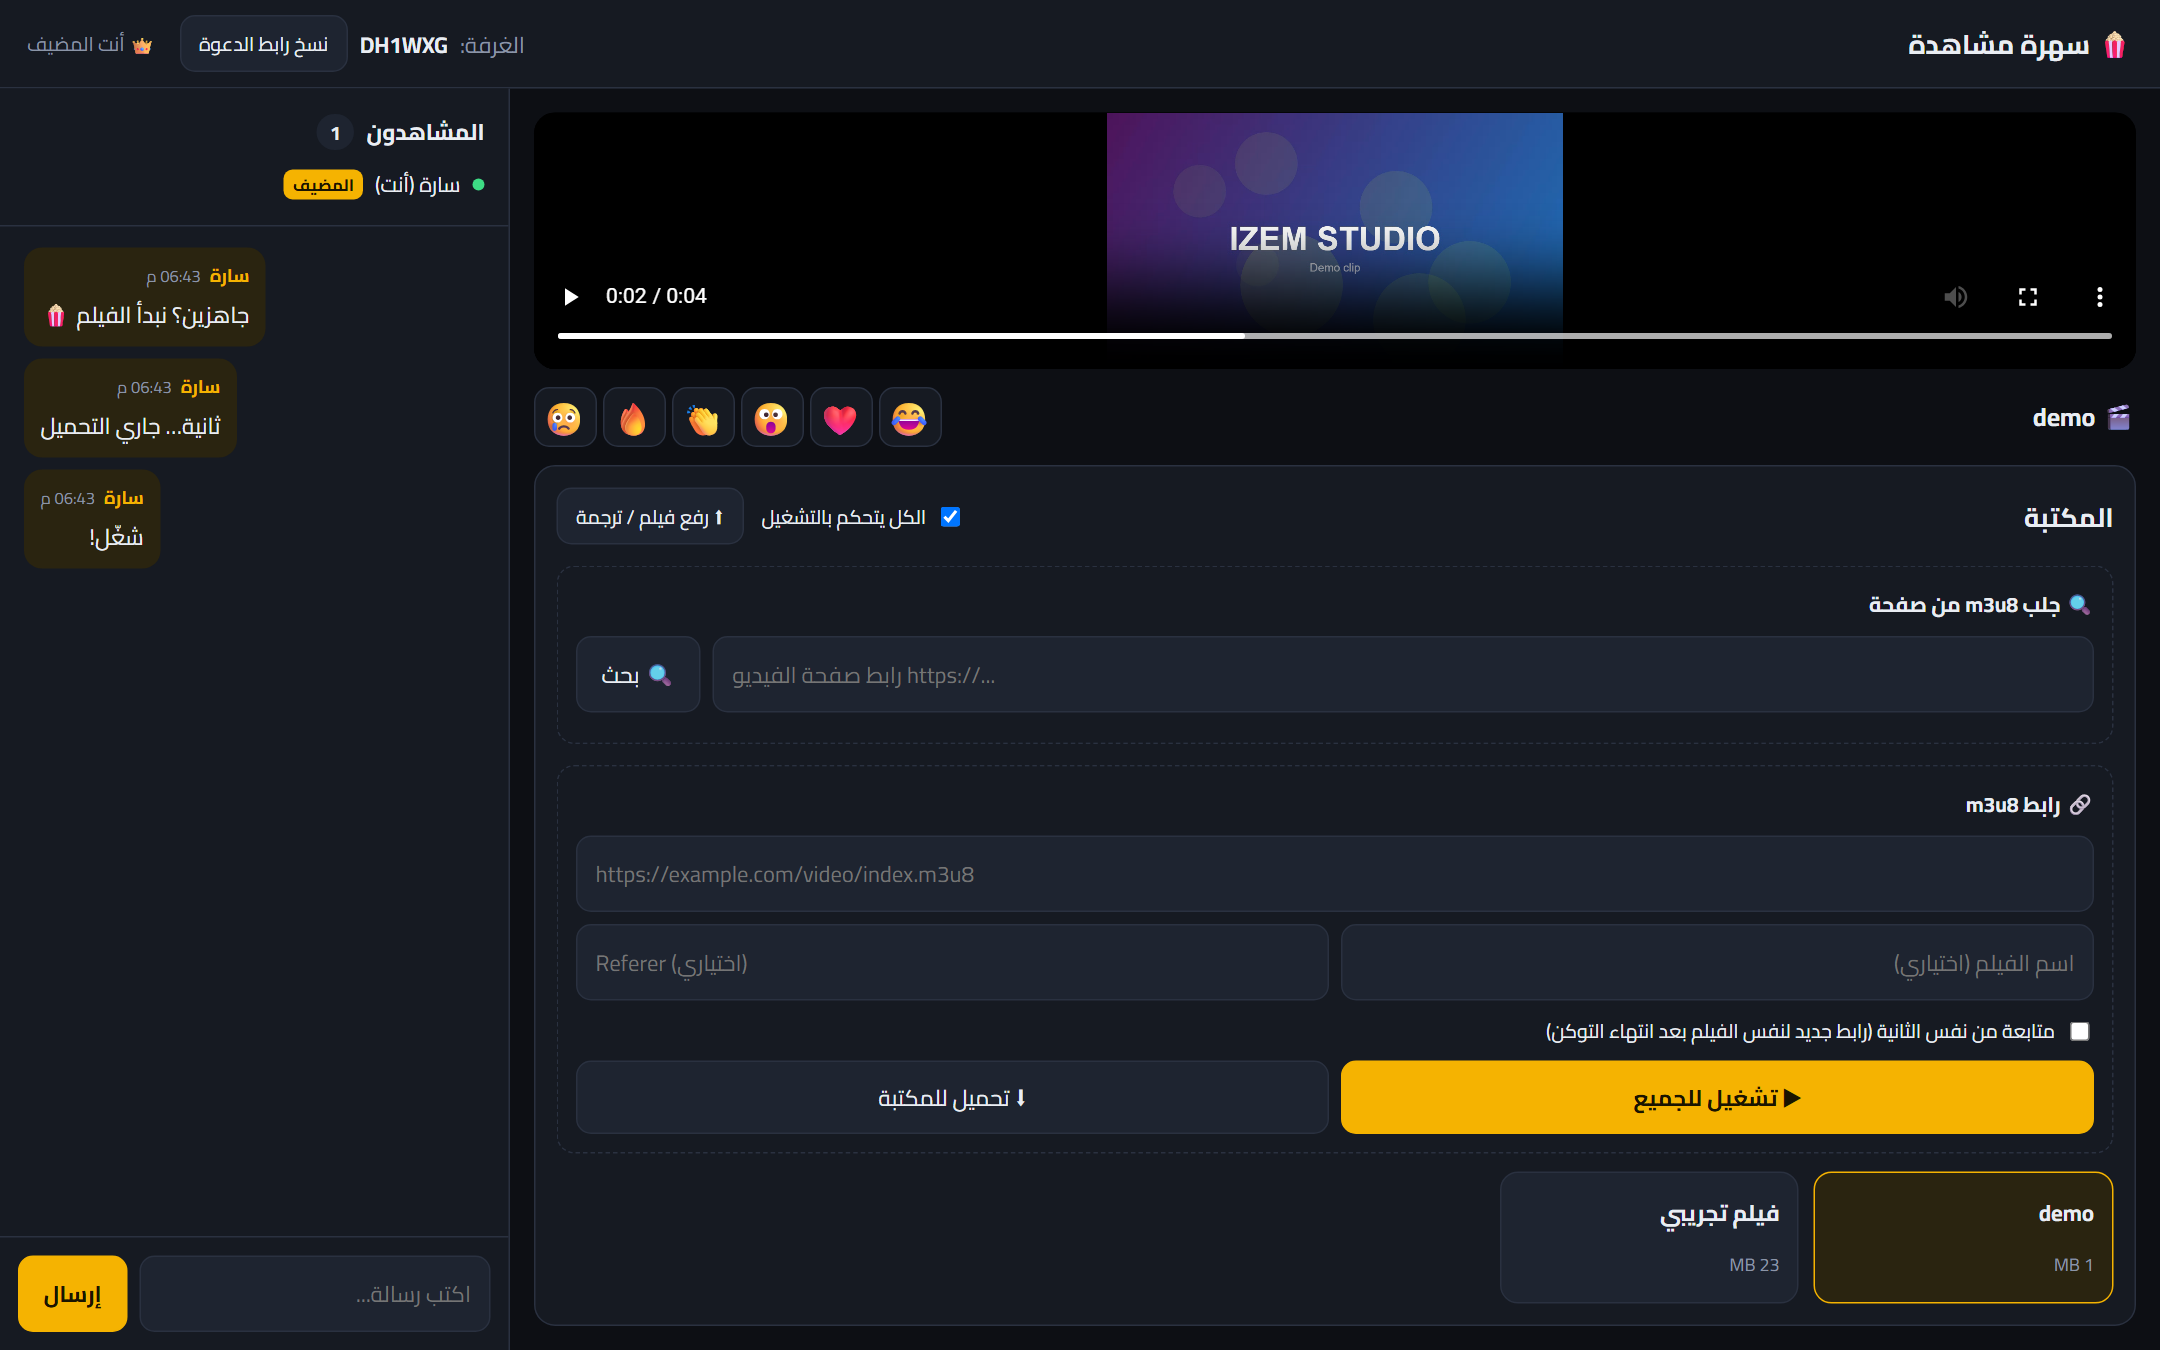This screenshot has width=2160, height=1350.
Task: Click viewer 'سارة (أنت)' in the viewers list
Action: click(417, 185)
